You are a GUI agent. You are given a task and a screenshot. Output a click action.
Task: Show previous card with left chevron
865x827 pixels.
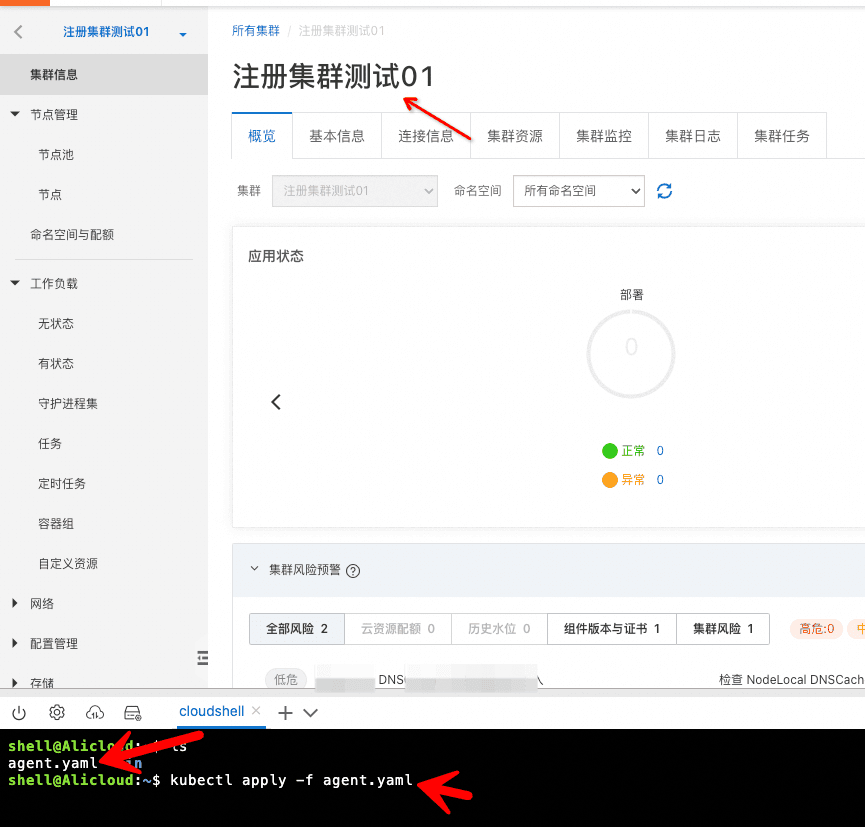276,402
